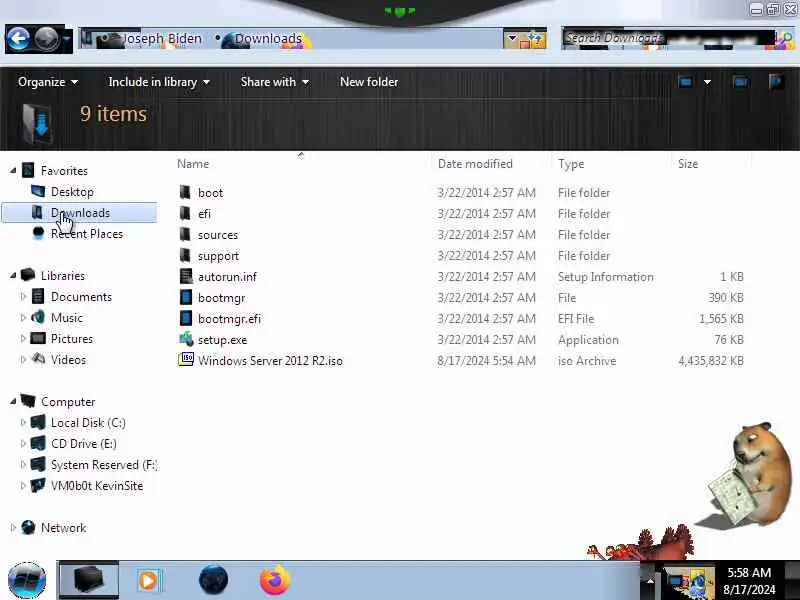Expand the Music library
This screenshot has width=800, height=600.
click(22, 317)
